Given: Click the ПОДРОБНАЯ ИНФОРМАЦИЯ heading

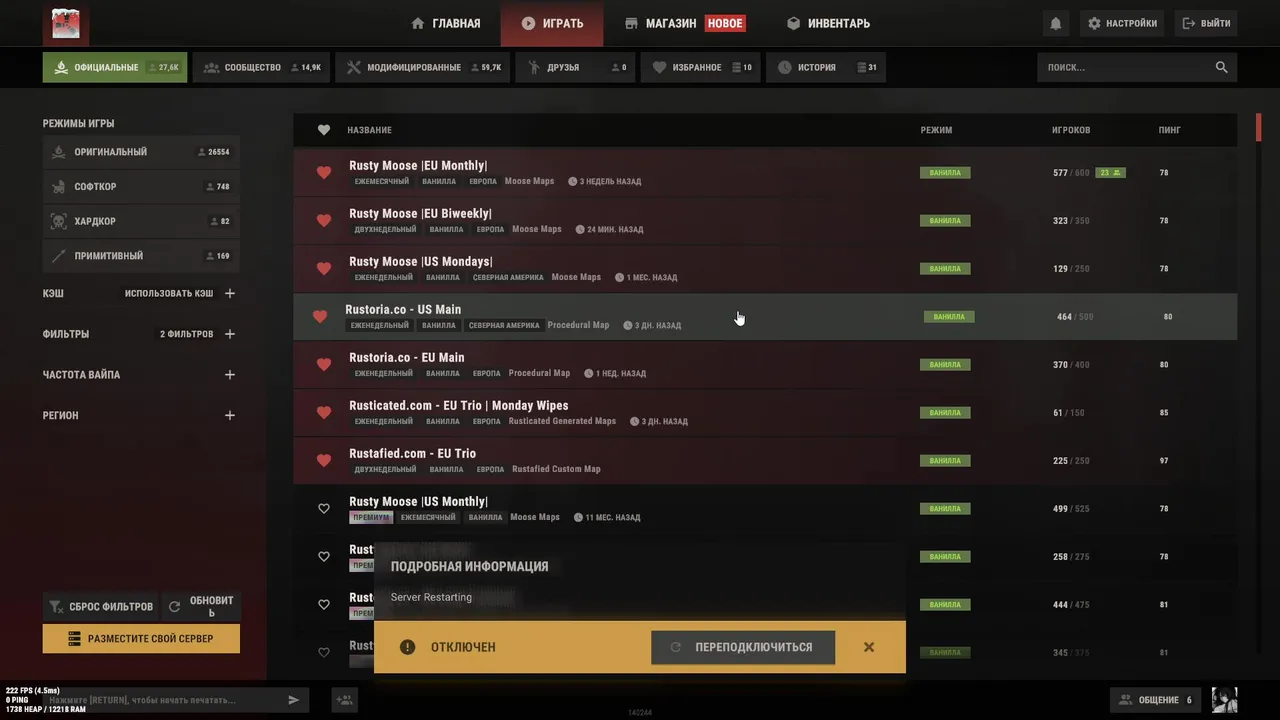Looking at the screenshot, I should [x=469, y=566].
